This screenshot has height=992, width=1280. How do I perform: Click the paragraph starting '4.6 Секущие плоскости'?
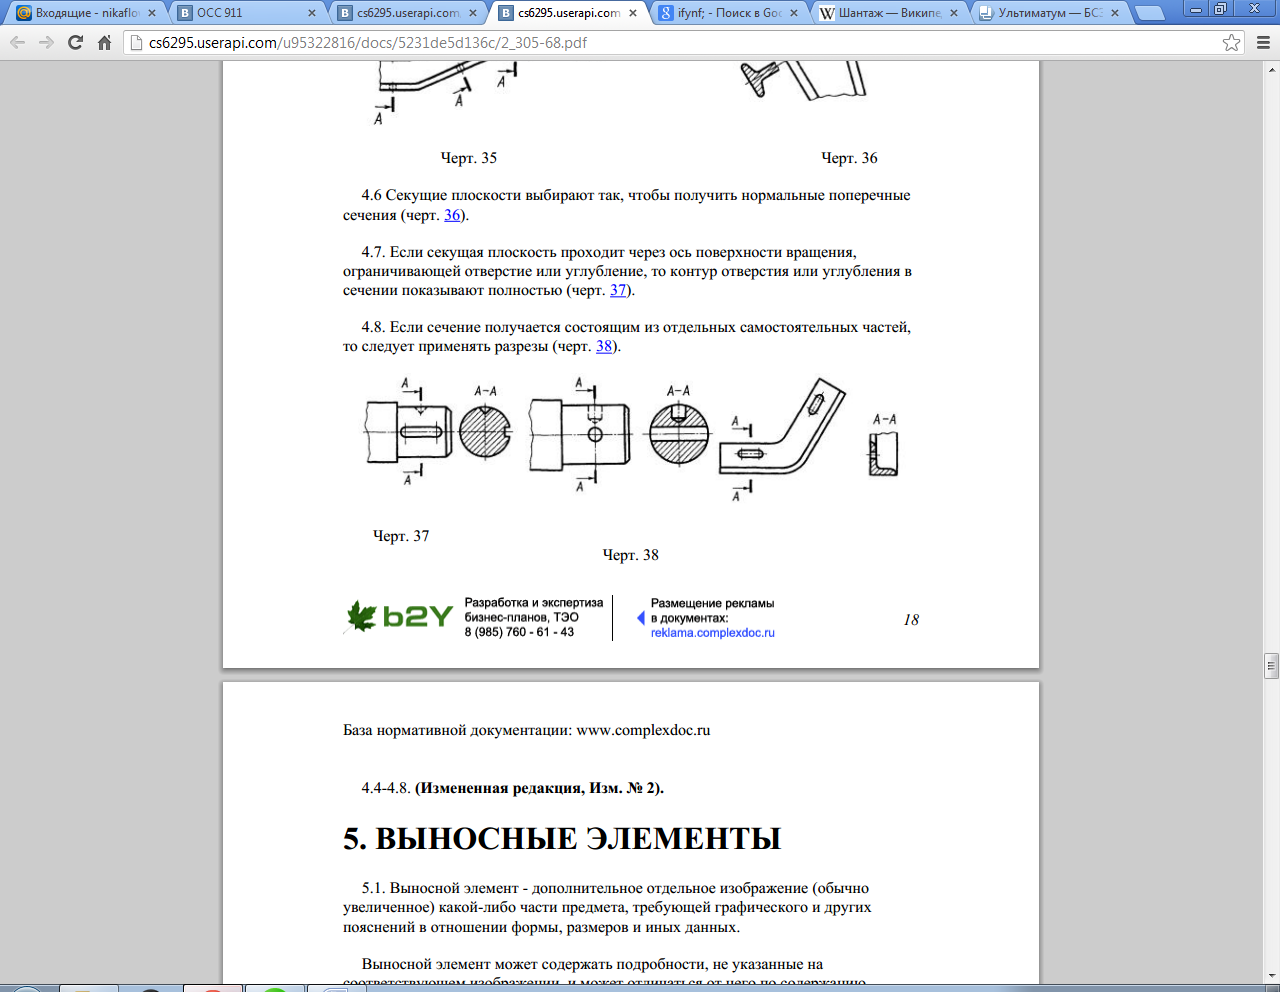pyautogui.click(x=627, y=205)
